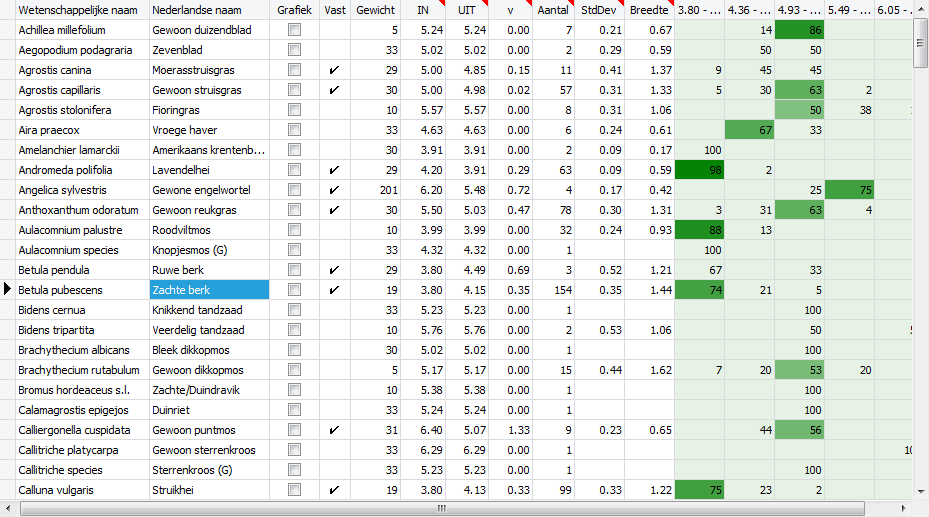Toggle the Grafiek checkbox for Bromus hordeaceus s.l.
Screen dimensions: 929x517
click(x=294, y=390)
